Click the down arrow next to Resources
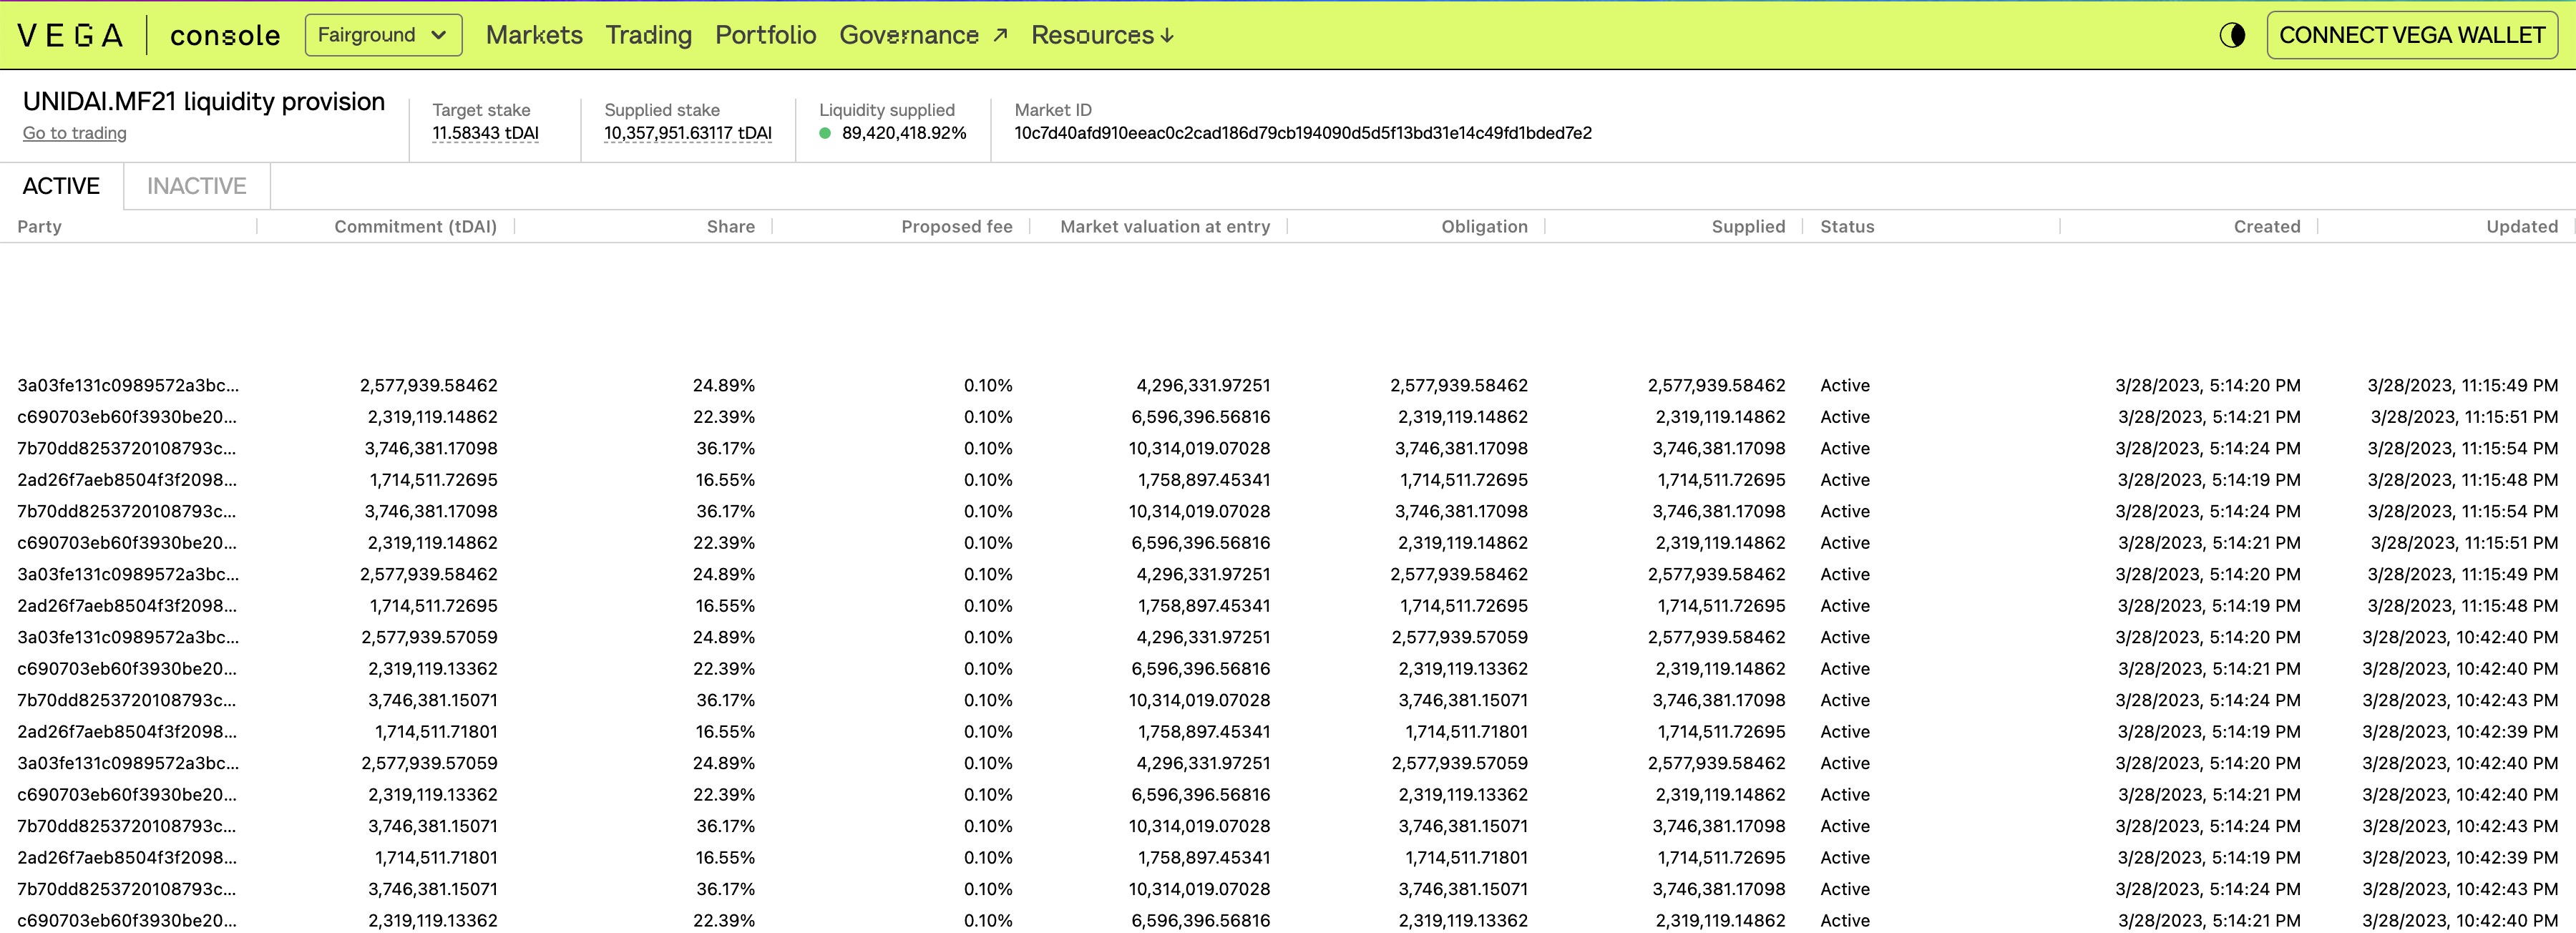Image resolution: width=2576 pixels, height=933 pixels. pos(1168,35)
